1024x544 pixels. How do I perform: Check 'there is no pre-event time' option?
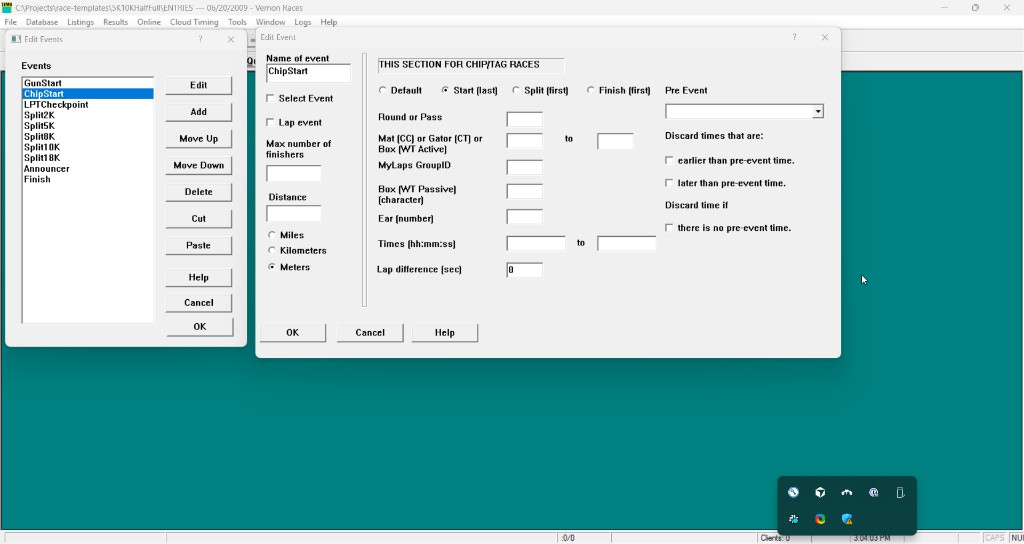[x=669, y=228]
